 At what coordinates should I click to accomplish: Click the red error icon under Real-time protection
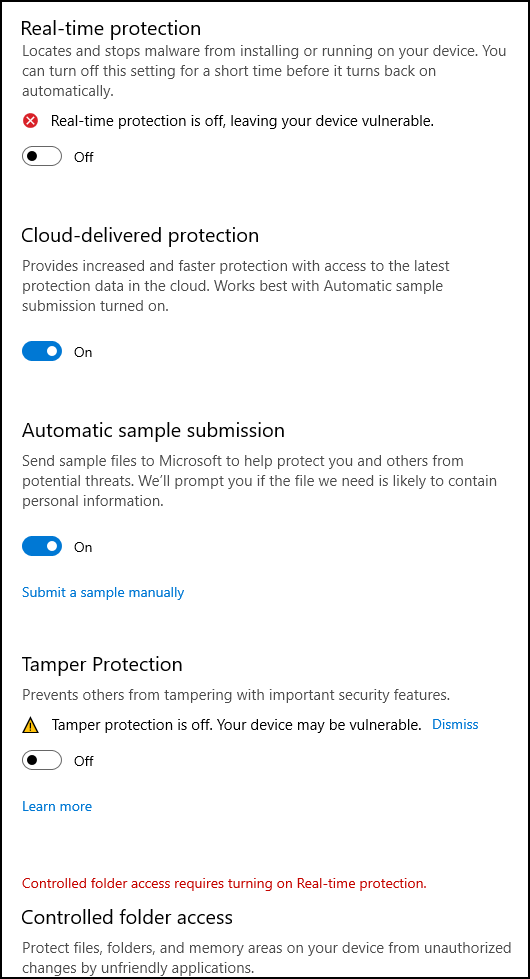point(30,121)
